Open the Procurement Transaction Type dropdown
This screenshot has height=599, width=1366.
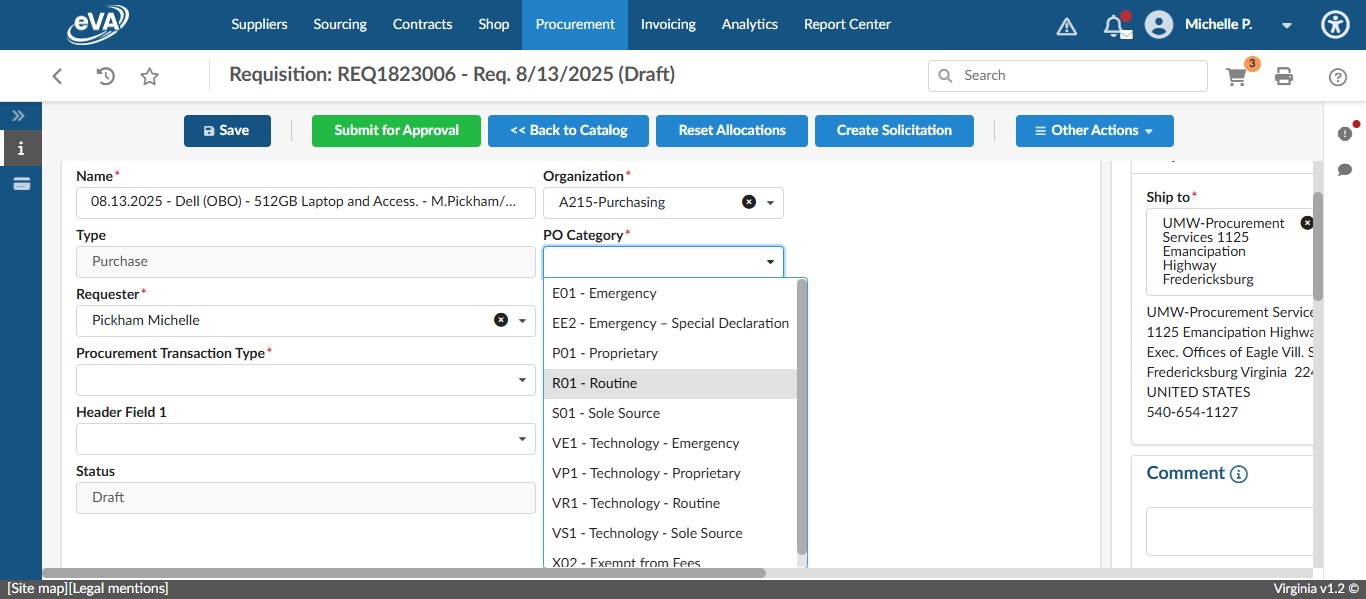point(520,379)
